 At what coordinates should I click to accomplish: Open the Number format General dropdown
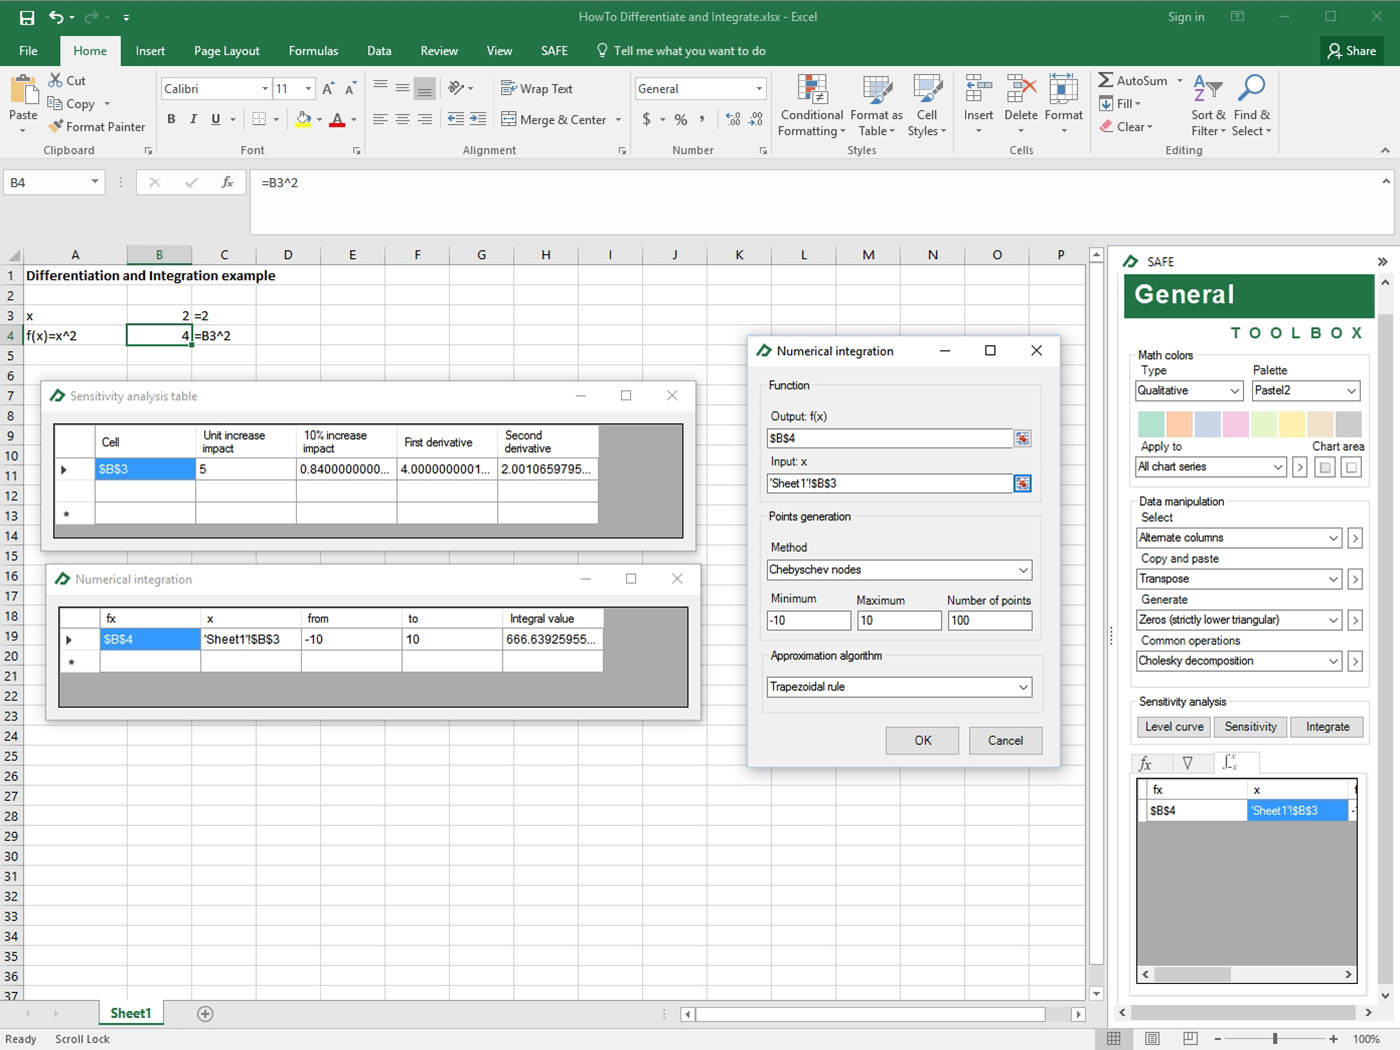pos(759,89)
